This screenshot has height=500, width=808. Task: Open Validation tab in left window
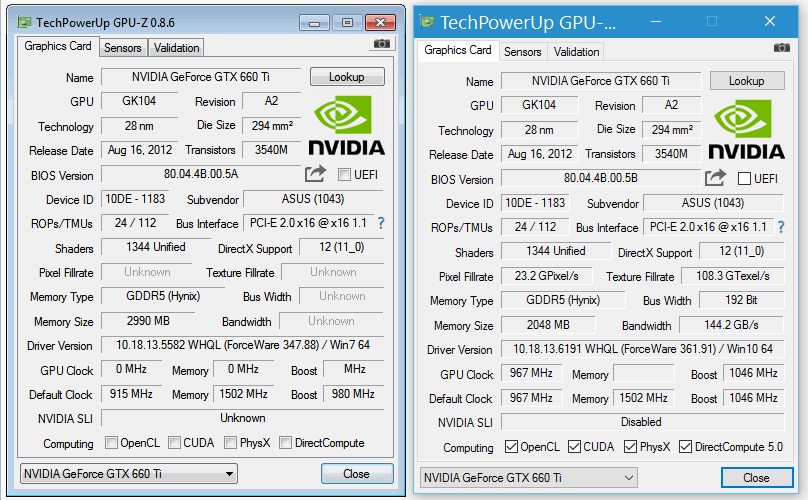[176, 48]
